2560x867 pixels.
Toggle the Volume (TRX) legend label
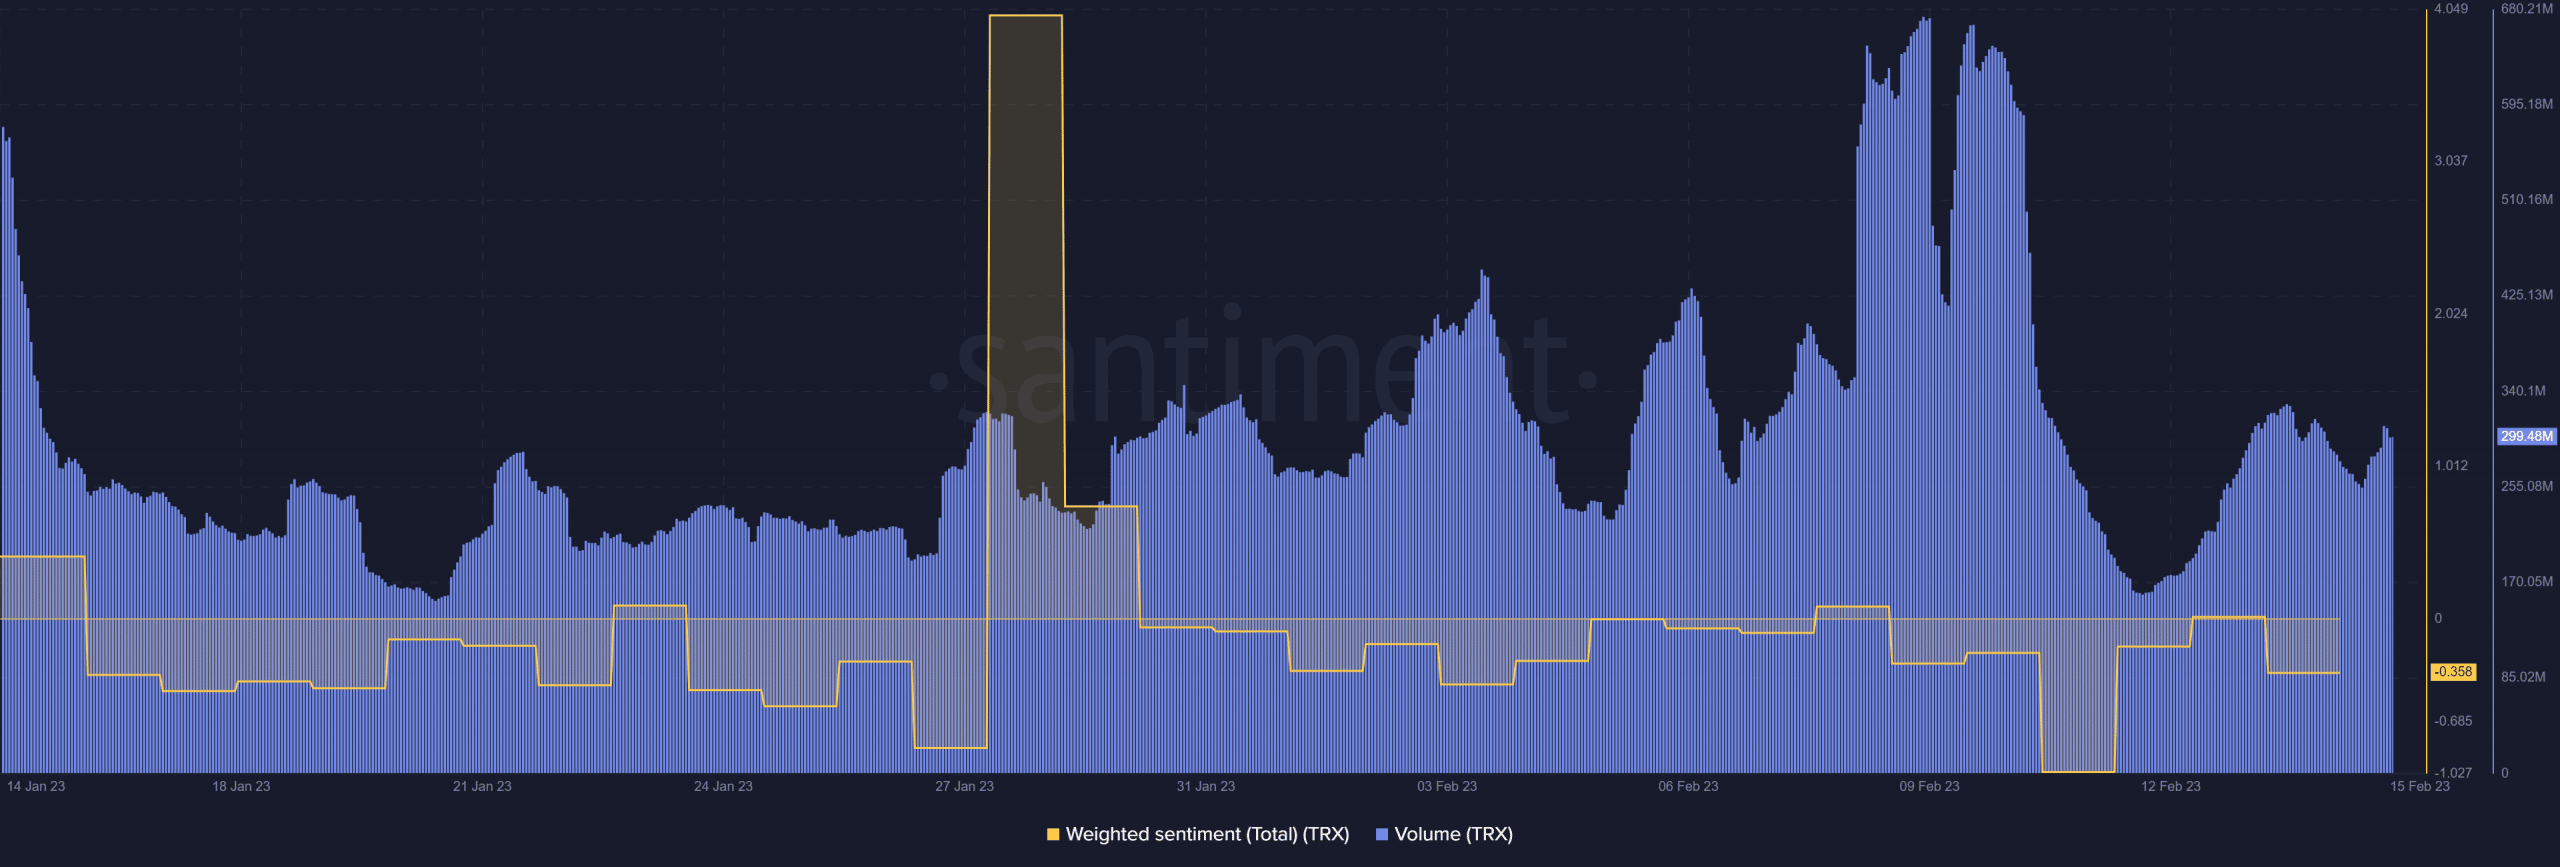(x=1453, y=834)
